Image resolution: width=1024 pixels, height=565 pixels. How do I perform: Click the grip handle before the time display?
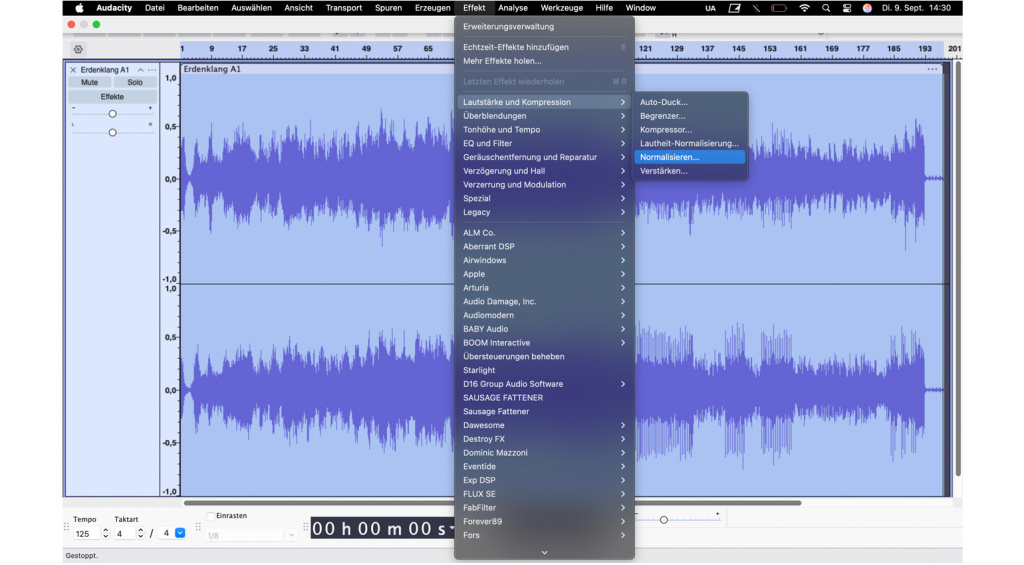tap(306, 526)
